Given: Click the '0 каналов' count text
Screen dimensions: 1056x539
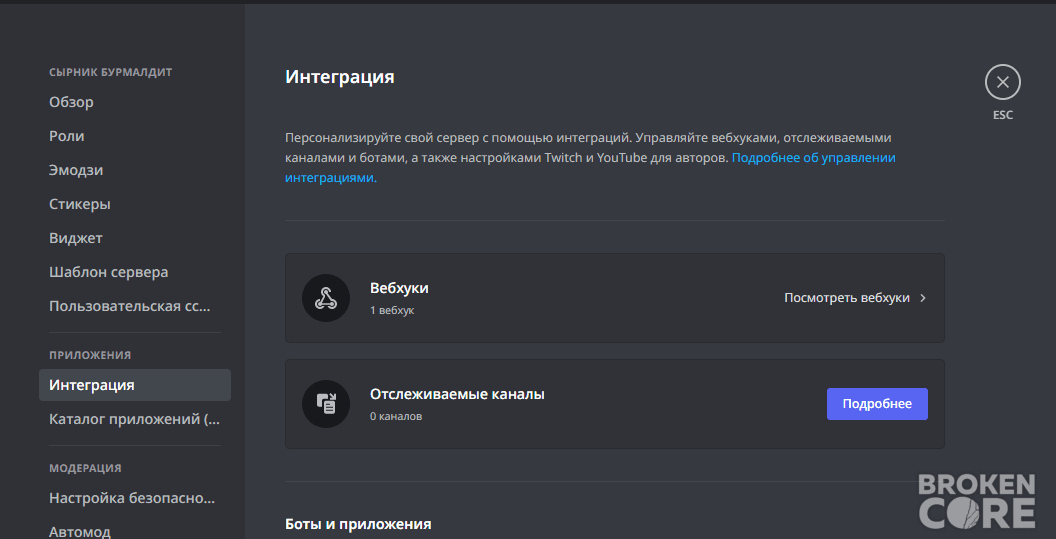Looking at the screenshot, I should pyautogui.click(x=396, y=416).
